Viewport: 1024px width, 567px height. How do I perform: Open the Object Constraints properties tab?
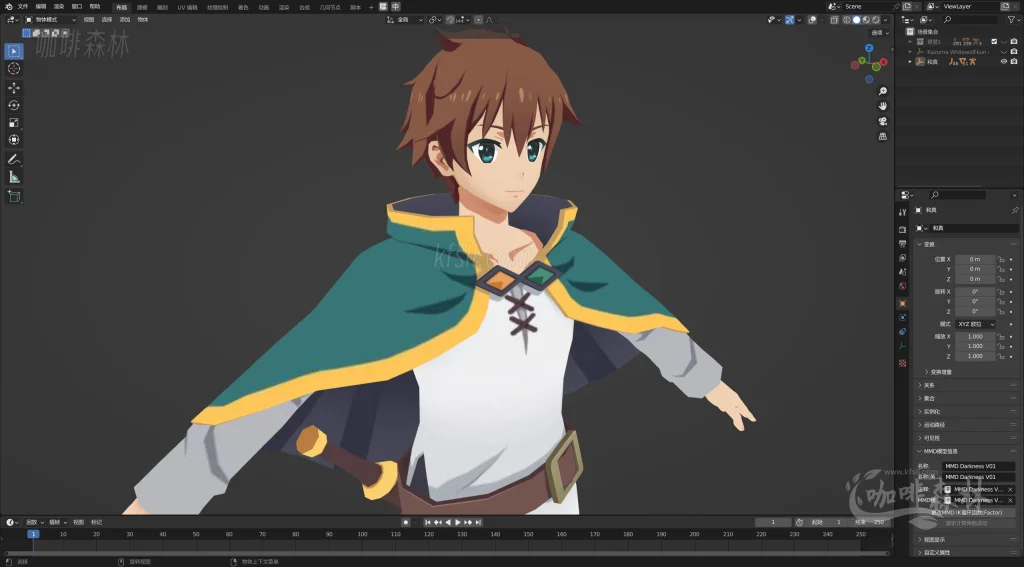[903, 332]
